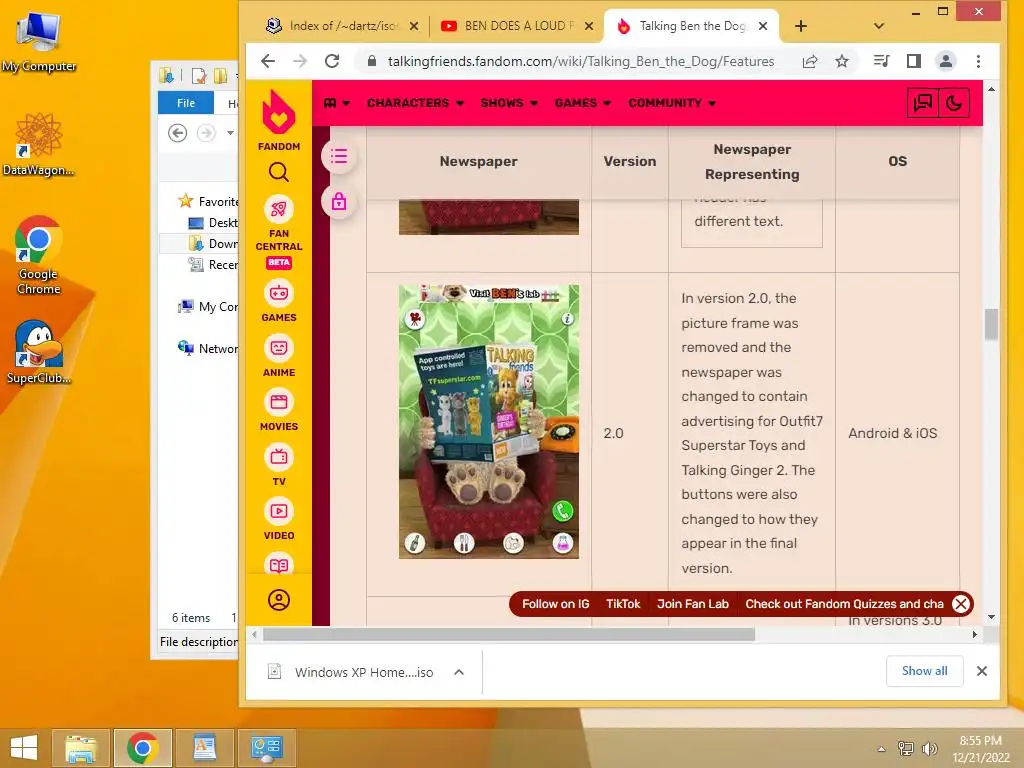Image resolution: width=1024 pixels, height=768 pixels.
Task: Expand the CHARACTERS menu
Action: (x=415, y=103)
